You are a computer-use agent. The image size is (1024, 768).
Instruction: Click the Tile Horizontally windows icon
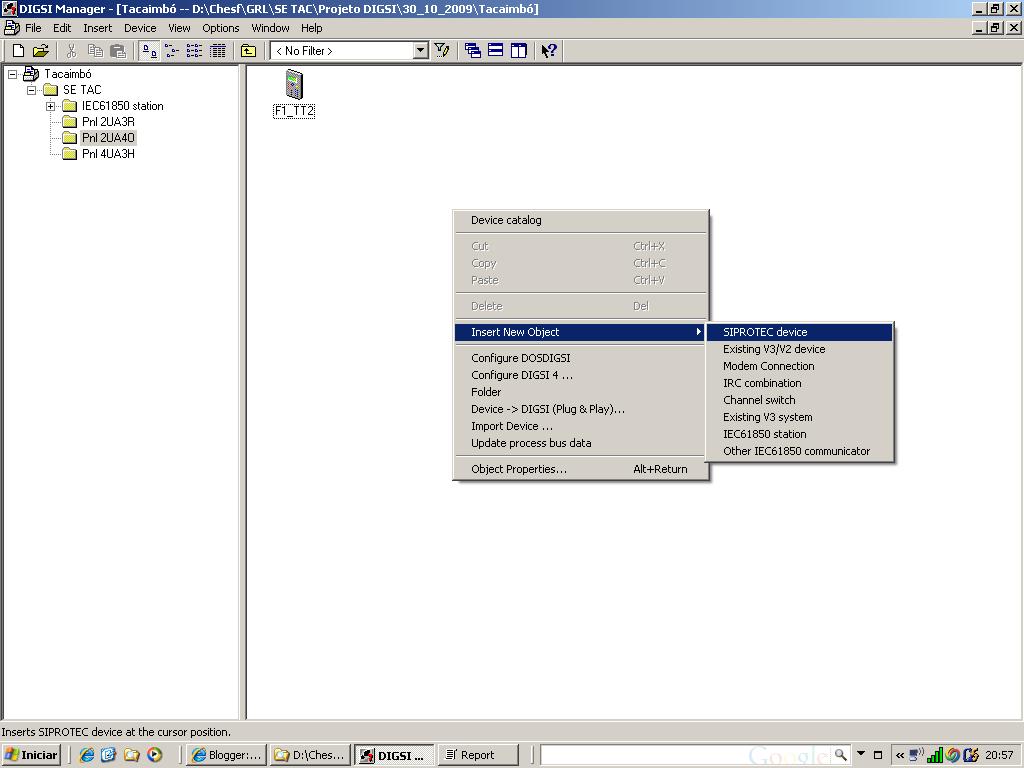point(496,51)
